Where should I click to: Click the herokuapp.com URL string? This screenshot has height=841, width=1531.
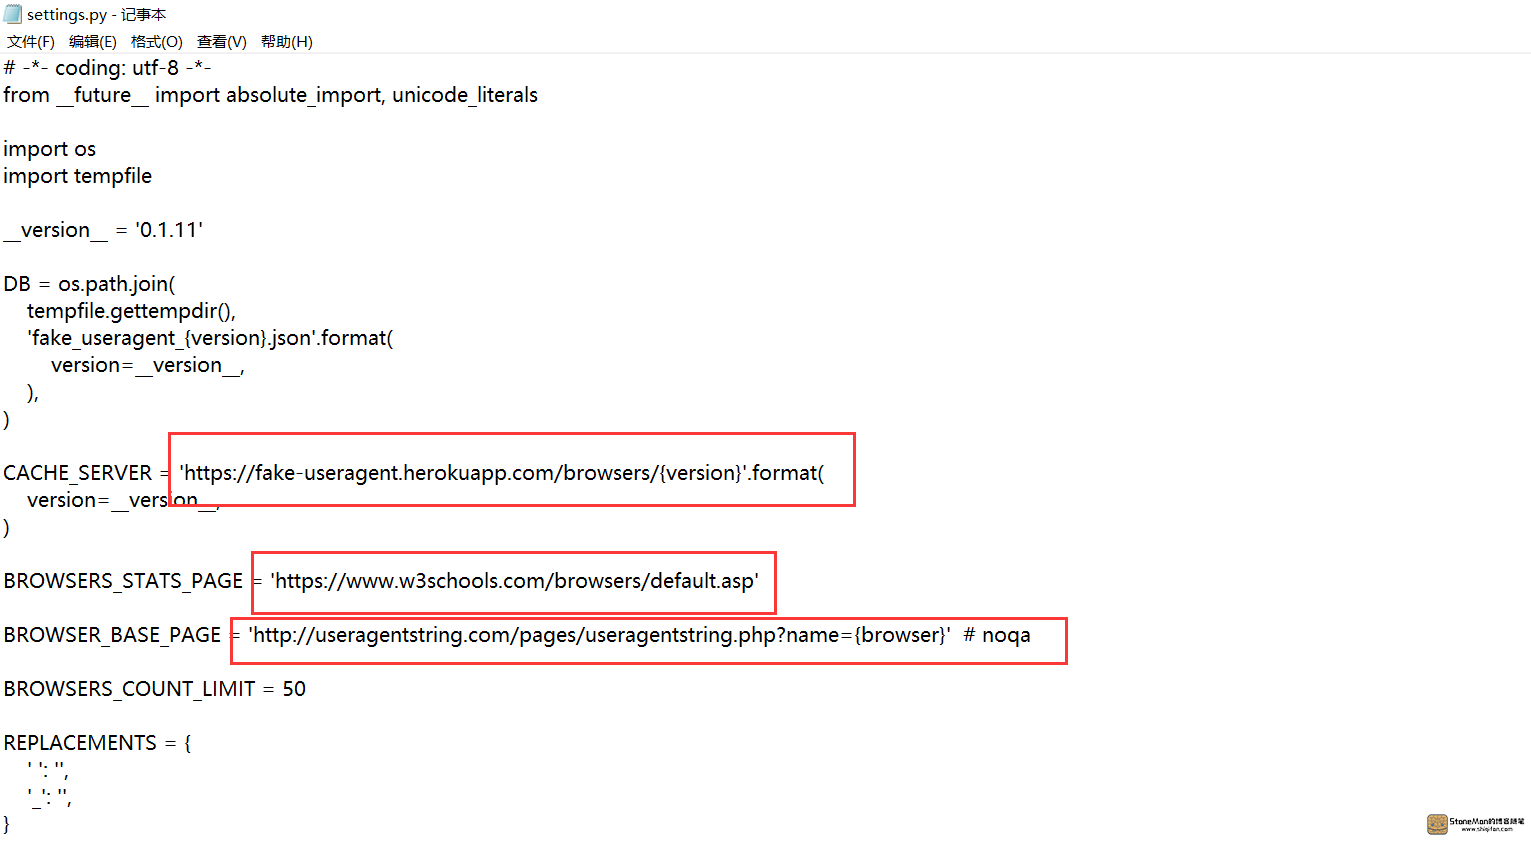tap(462, 473)
